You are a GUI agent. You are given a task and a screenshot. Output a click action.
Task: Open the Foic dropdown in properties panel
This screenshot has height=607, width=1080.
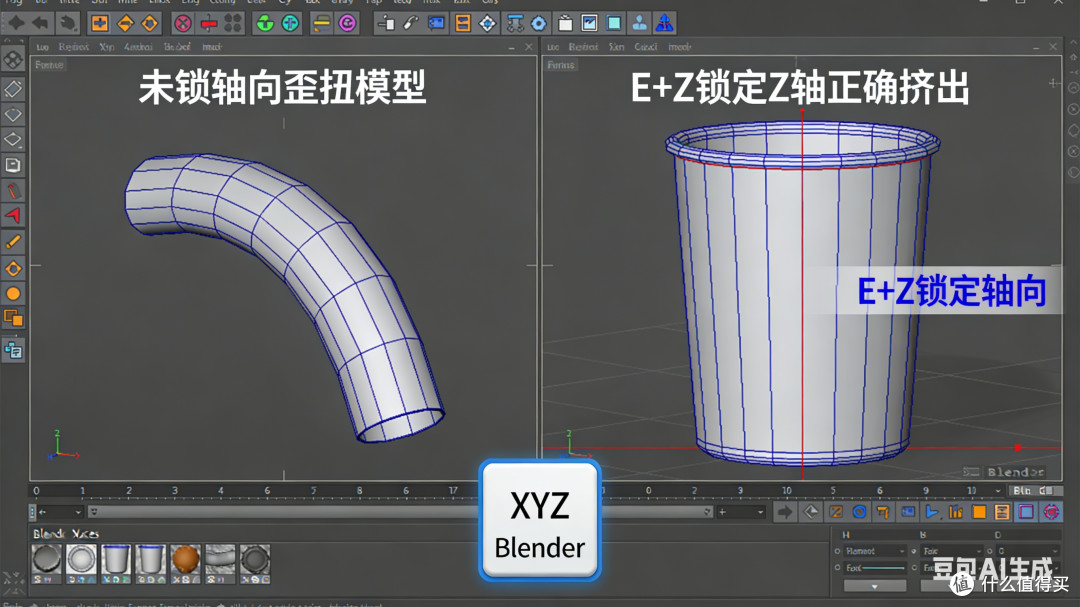tap(951, 551)
